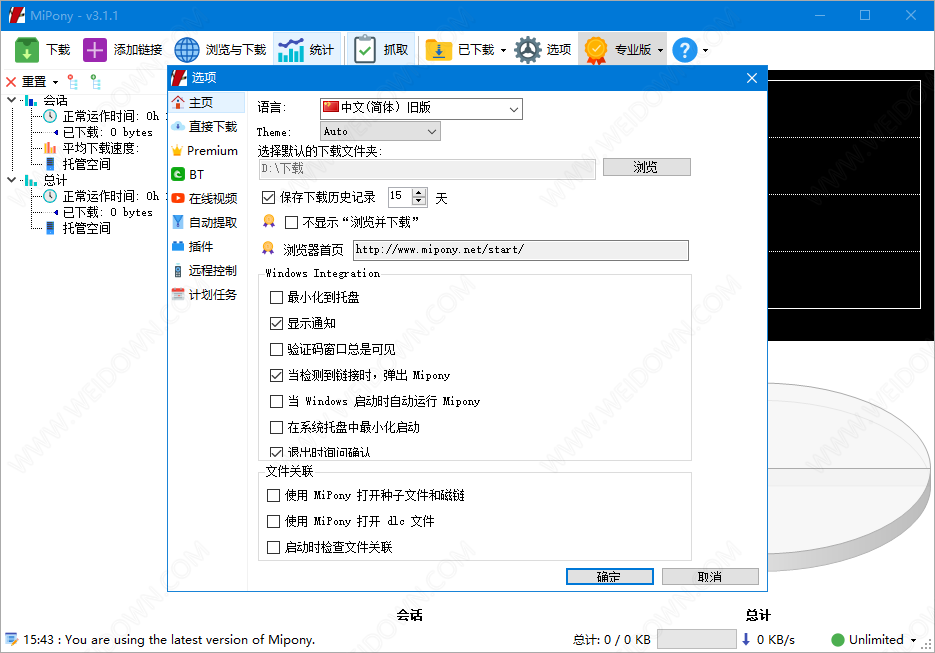Open the 专业版 dropdown arrow
The height and width of the screenshot is (653, 935).
[660, 51]
